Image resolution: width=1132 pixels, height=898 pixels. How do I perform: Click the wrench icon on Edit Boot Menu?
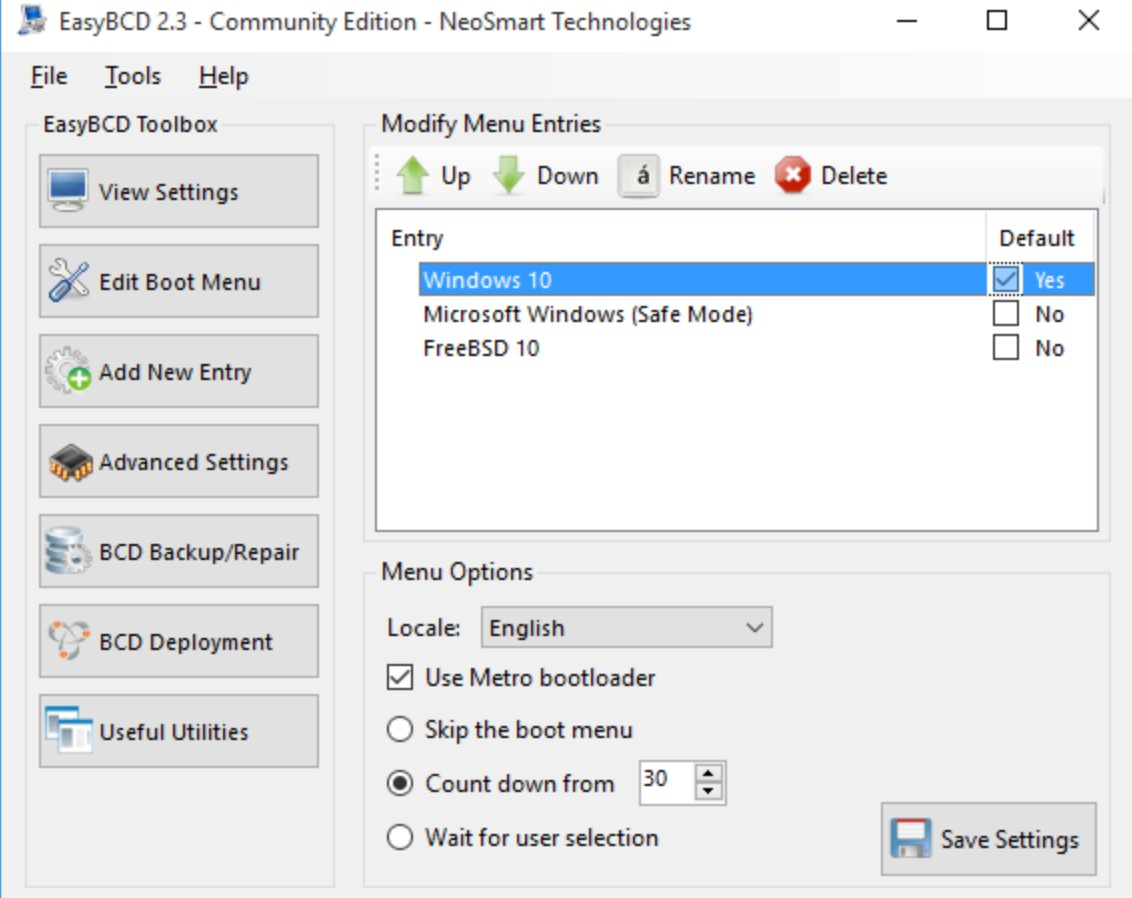pos(69,281)
